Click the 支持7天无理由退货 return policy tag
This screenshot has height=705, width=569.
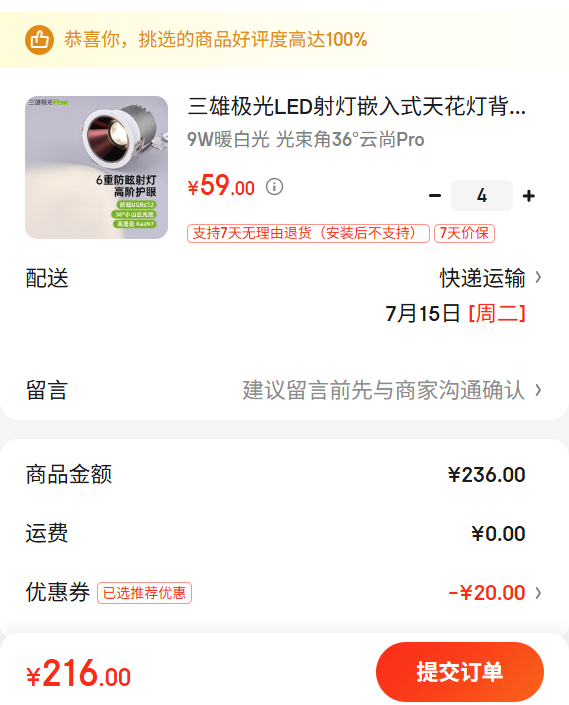point(308,233)
